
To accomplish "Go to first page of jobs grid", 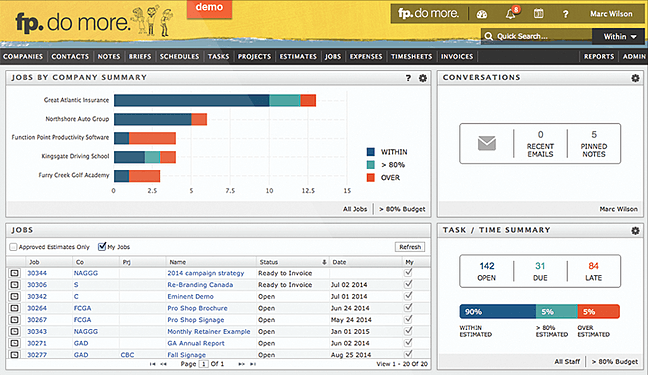I will (x=152, y=364).
